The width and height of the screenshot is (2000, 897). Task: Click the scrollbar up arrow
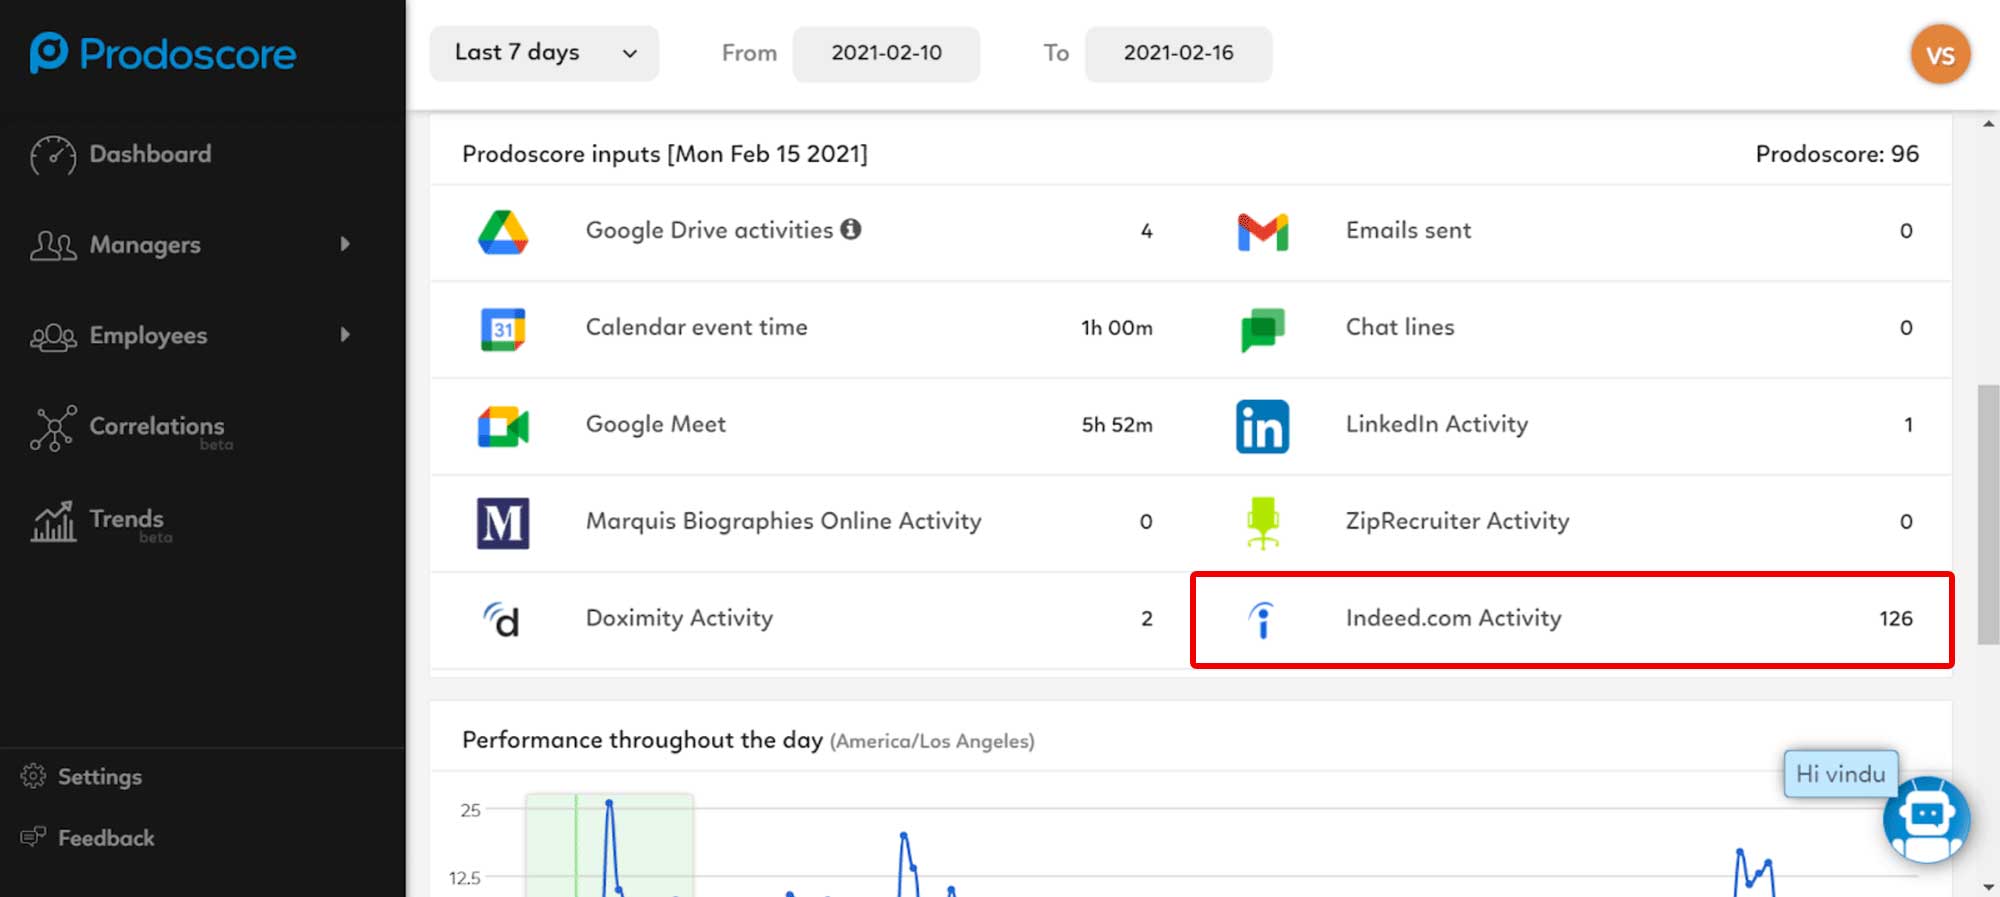tap(1988, 124)
